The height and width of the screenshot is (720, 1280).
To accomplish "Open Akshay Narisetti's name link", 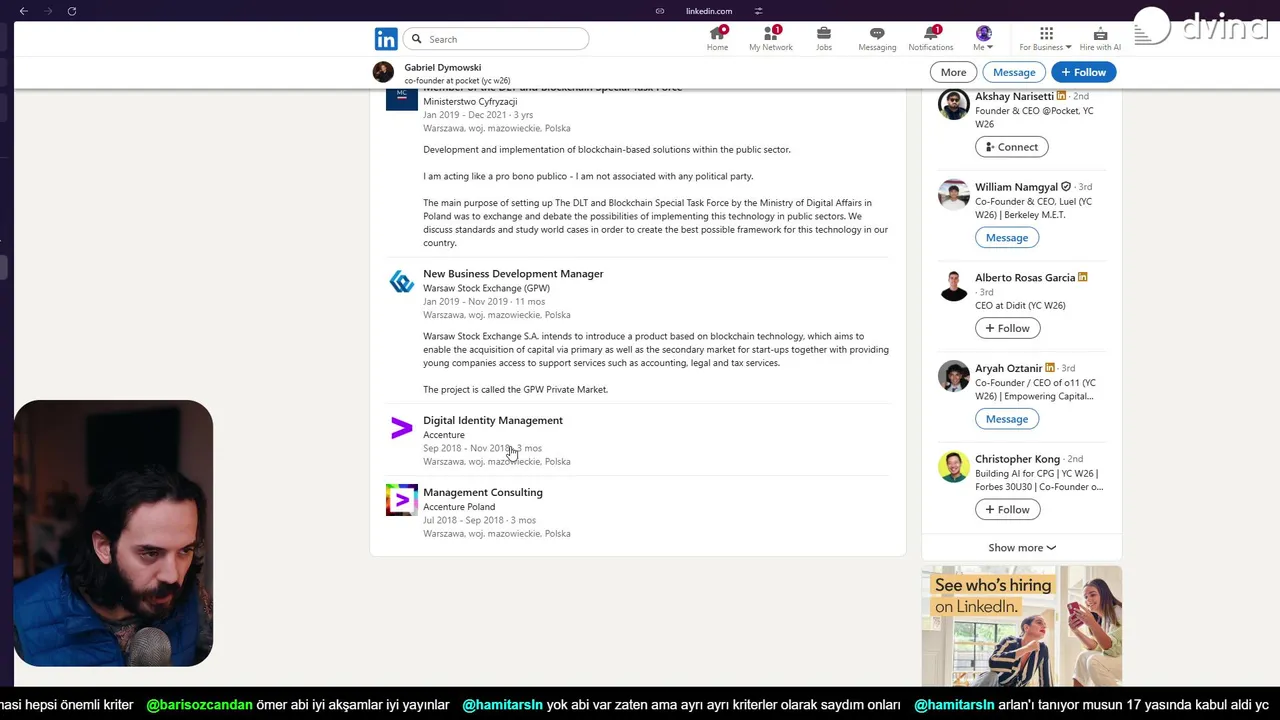I will click(x=1014, y=96).
